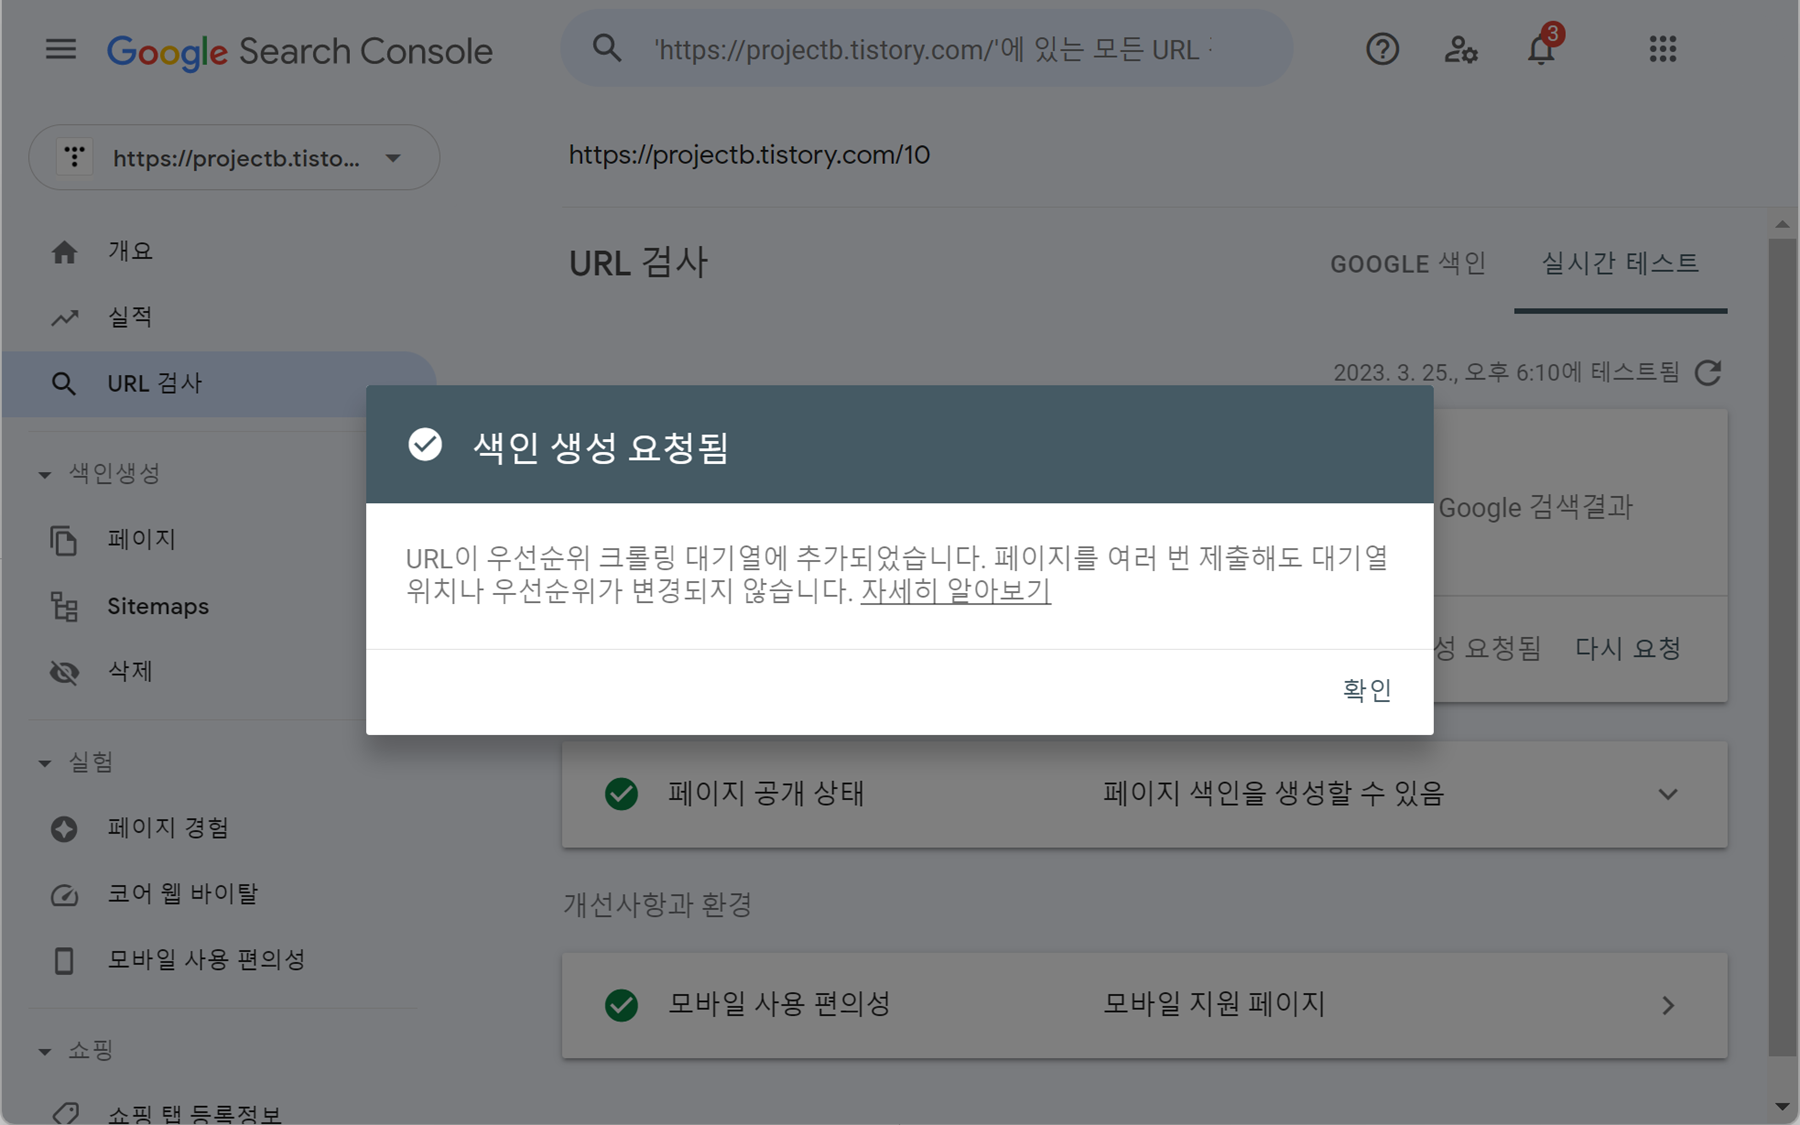1800x1125 pixels.
Task: Click the sitemap tree icon
Action: tap(64, 606)
